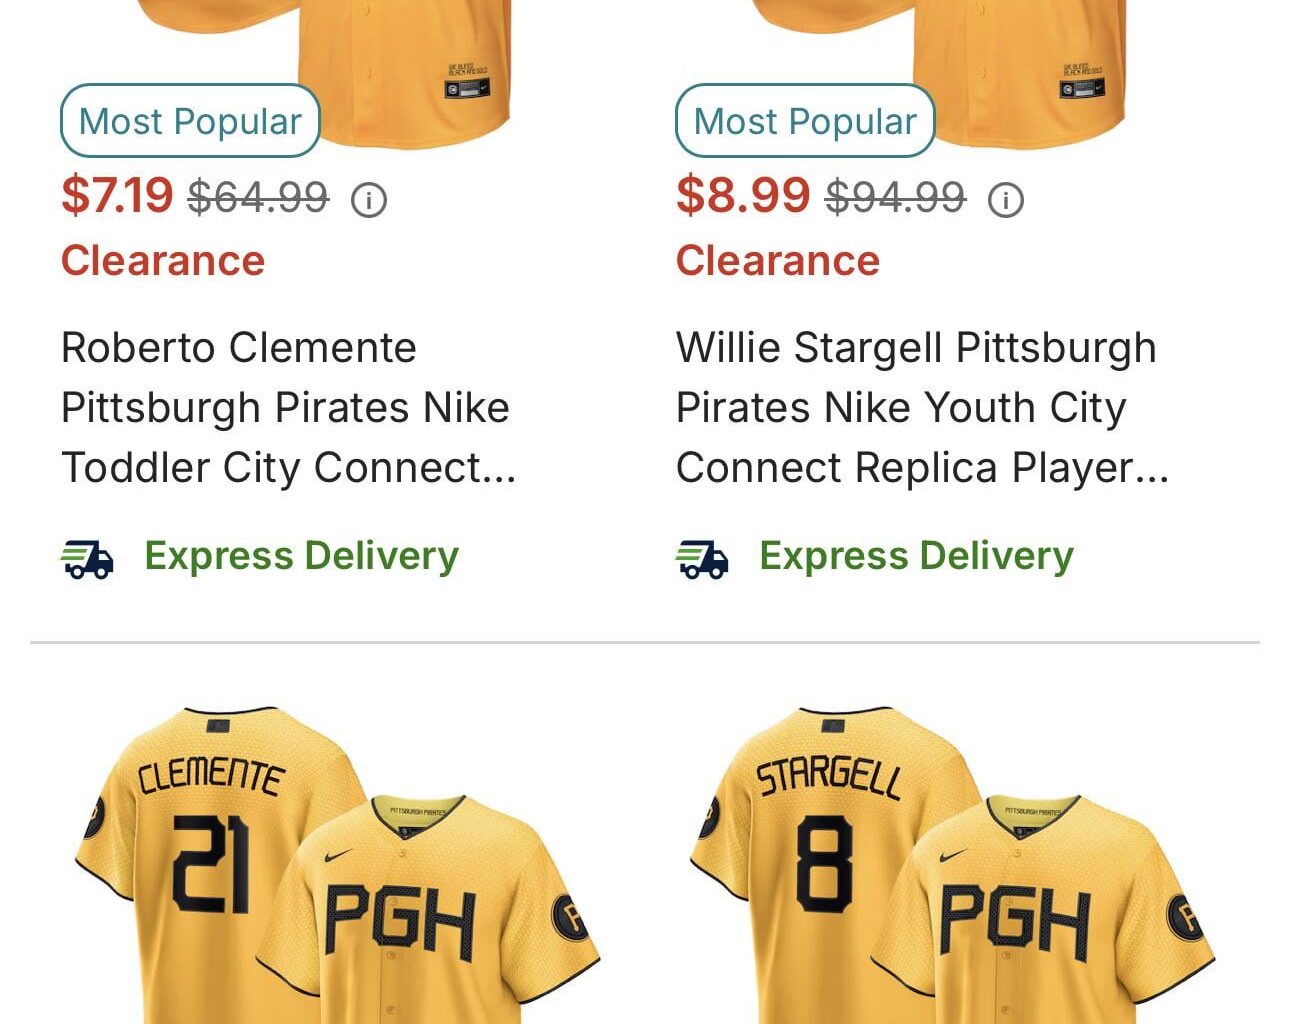Click the Clearance label under the $7.19 price

[163, 260]
